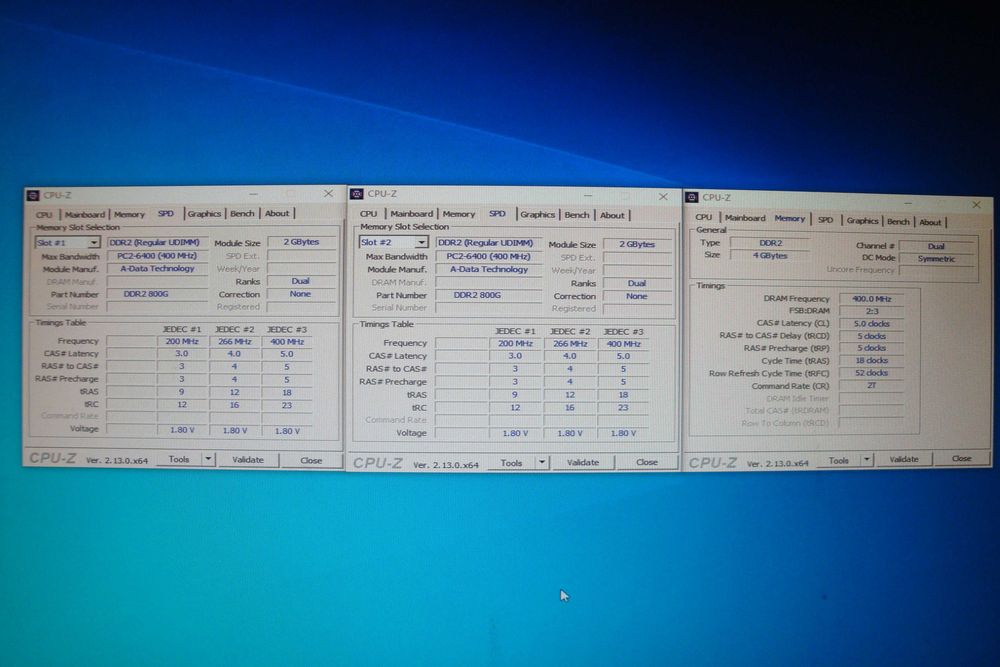Click the Tools button in the right window
The width and height of the screenshot is (1000, 667).
click(x=838, y=460)
